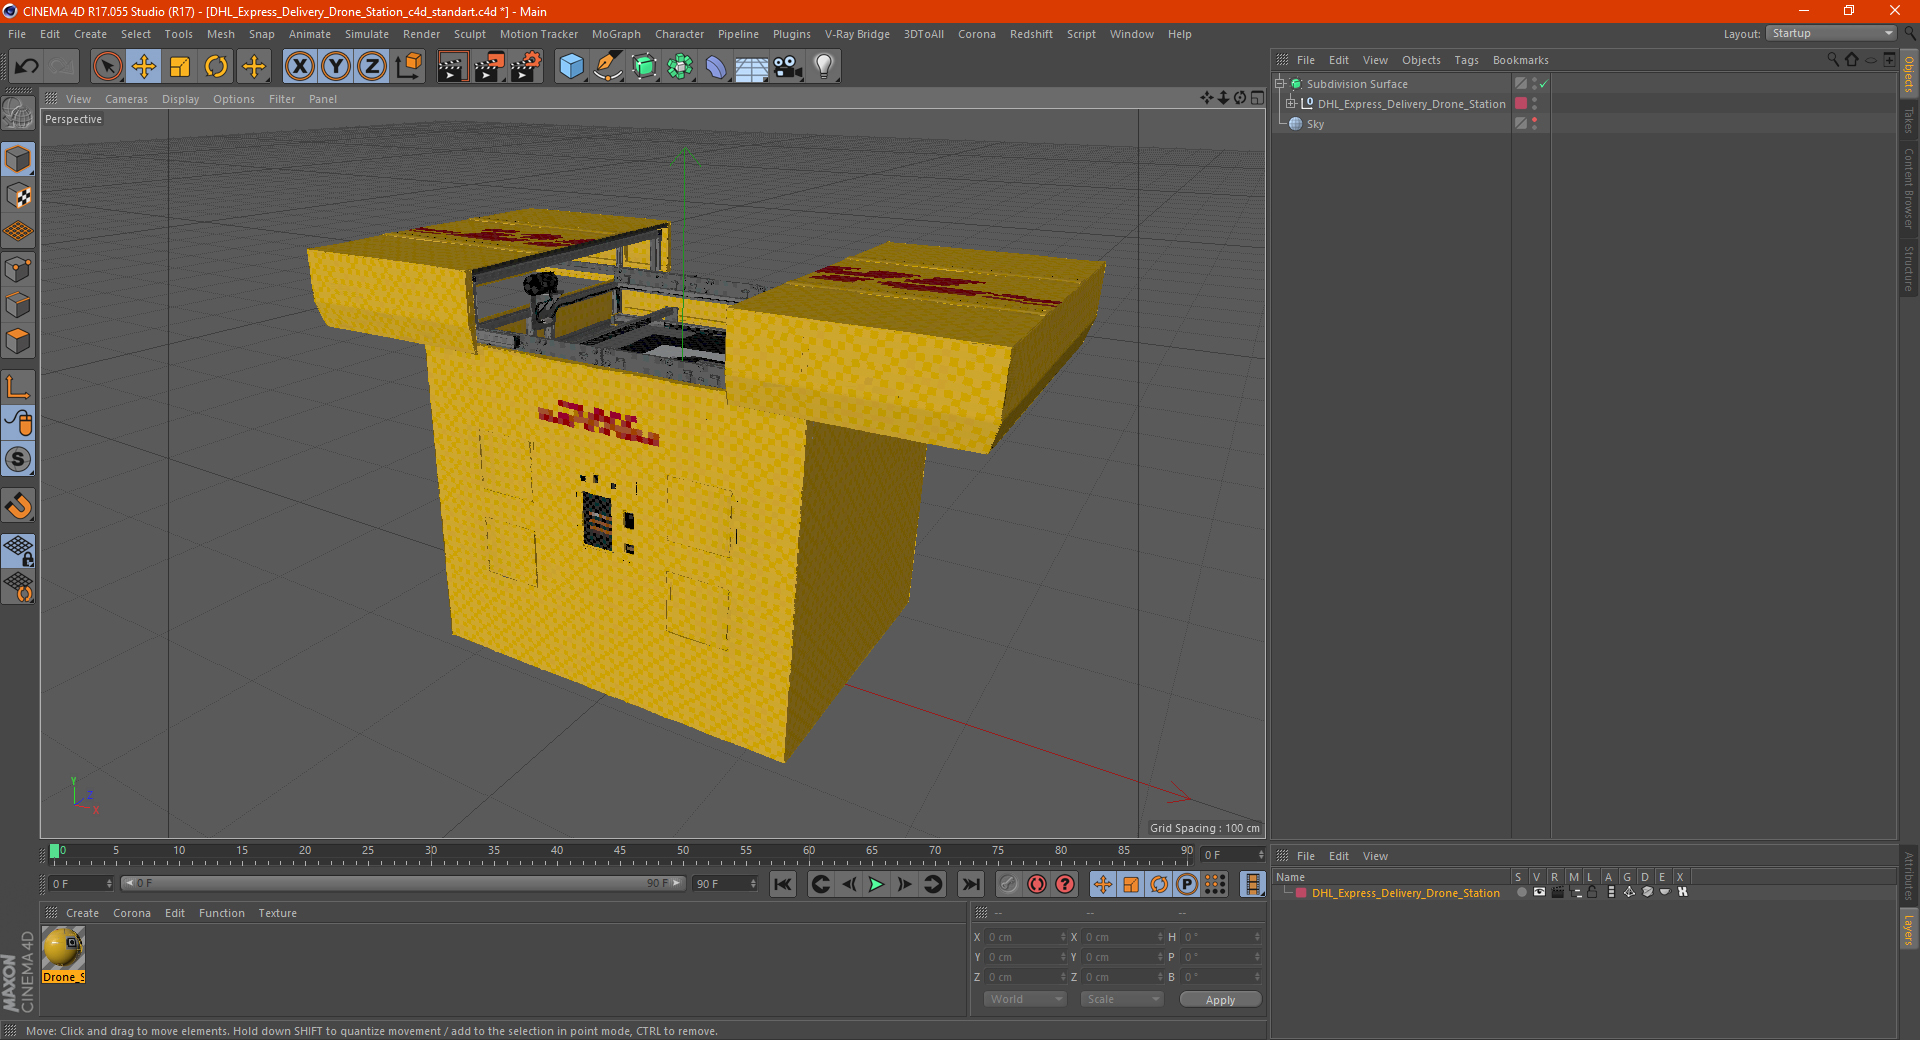
Task: Click Render to Picture Viewer icon
Action: (489, 67)
